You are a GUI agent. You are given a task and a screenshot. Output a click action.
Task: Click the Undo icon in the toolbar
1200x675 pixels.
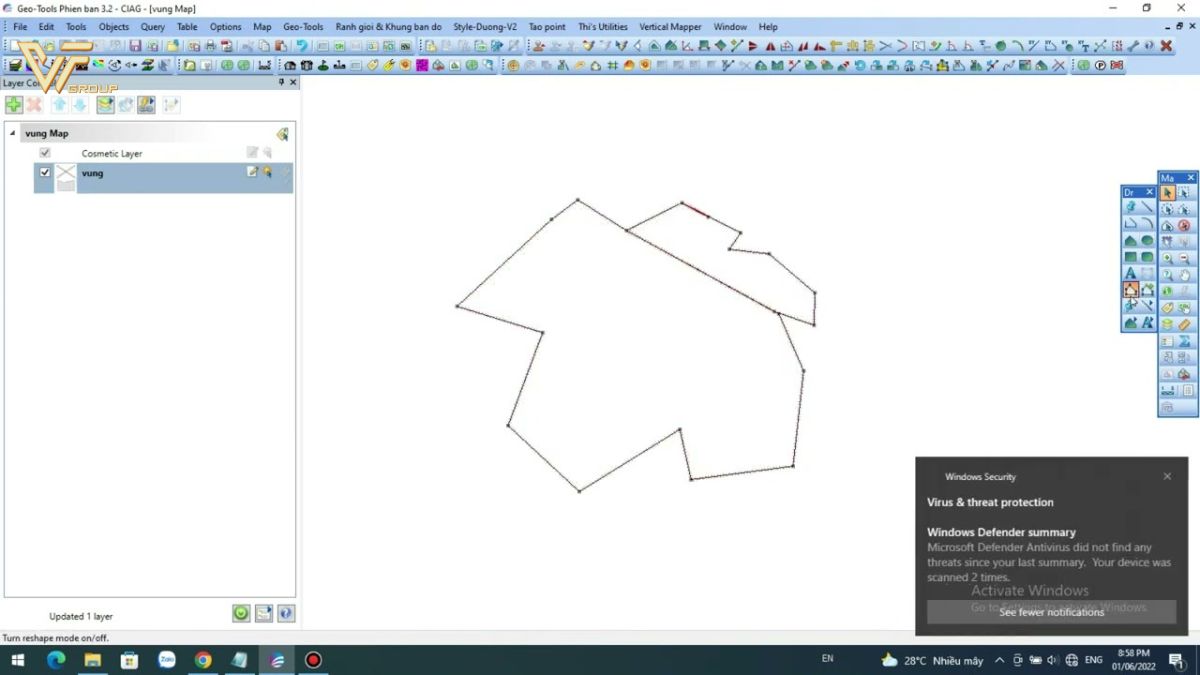pyautogui.click(x=301, y=45)
